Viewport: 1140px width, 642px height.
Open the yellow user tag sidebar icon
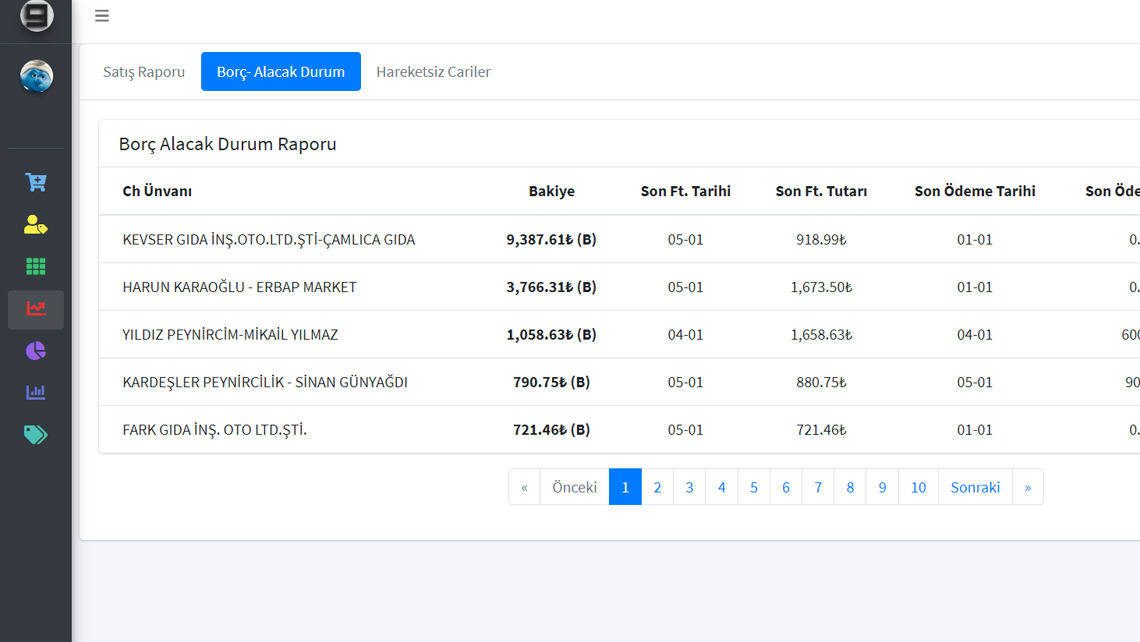click(36, 225)
